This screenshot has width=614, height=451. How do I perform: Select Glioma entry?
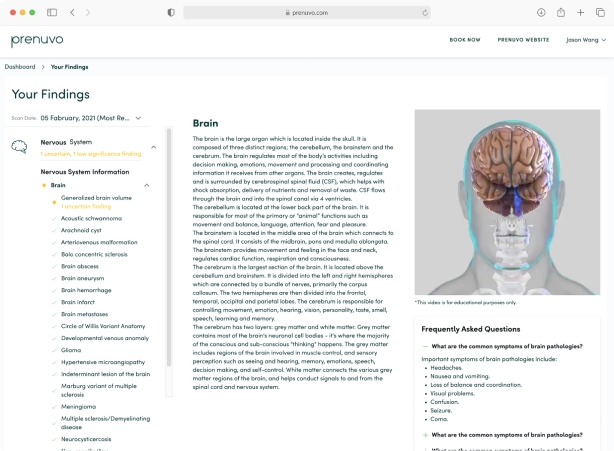[71, 350]
